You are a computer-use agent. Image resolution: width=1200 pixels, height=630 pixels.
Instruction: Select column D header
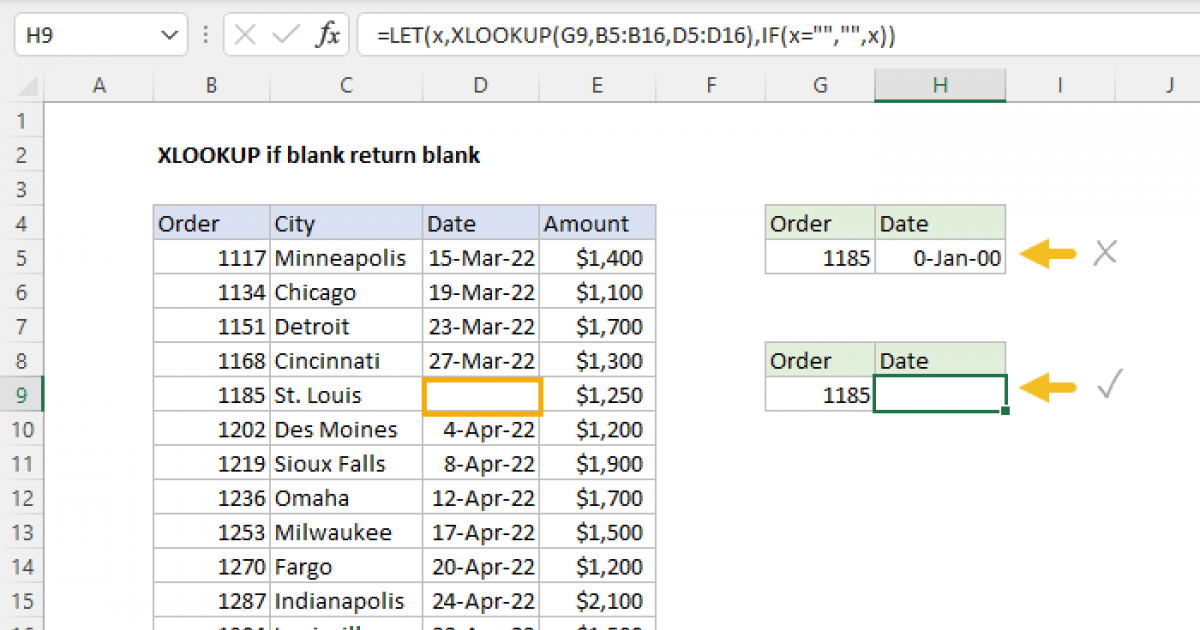click(x=481, y=86)
